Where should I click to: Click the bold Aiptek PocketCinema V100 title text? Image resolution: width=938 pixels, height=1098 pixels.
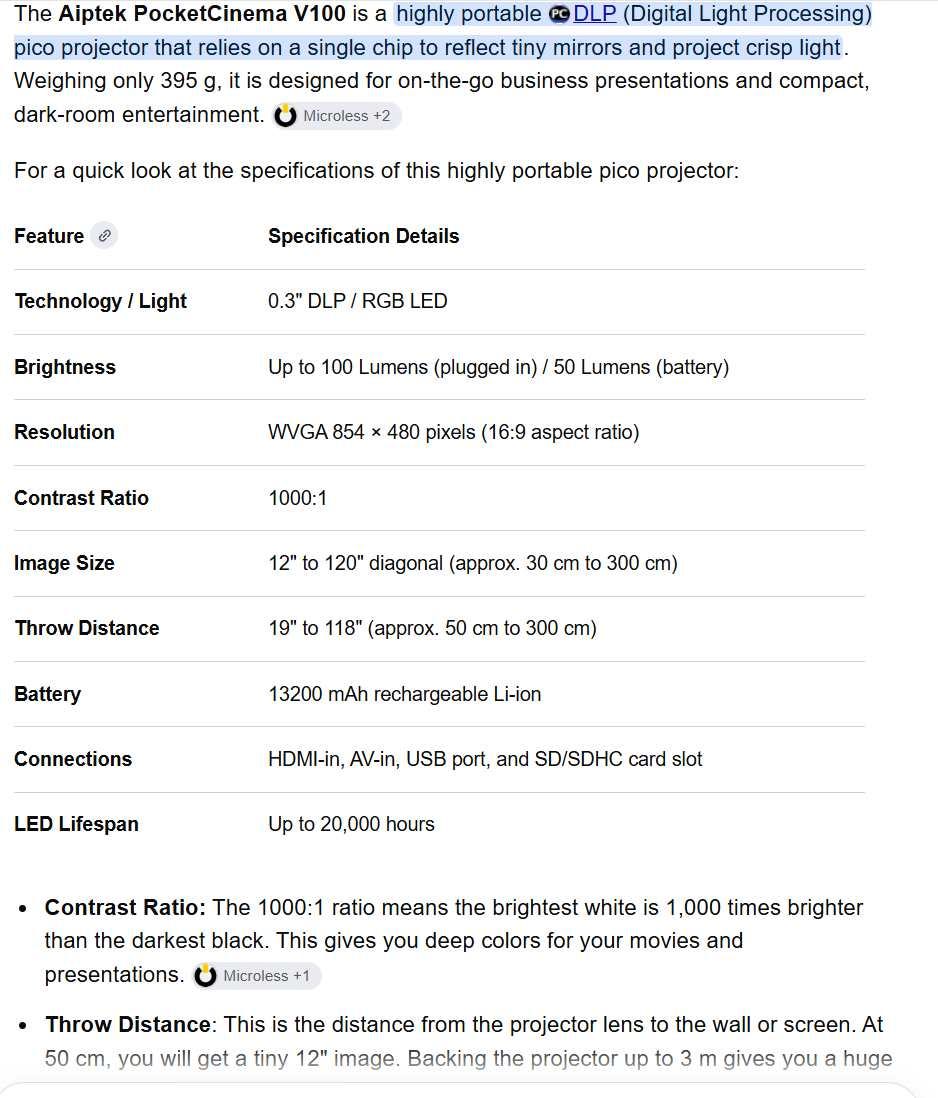click(202, 14)
